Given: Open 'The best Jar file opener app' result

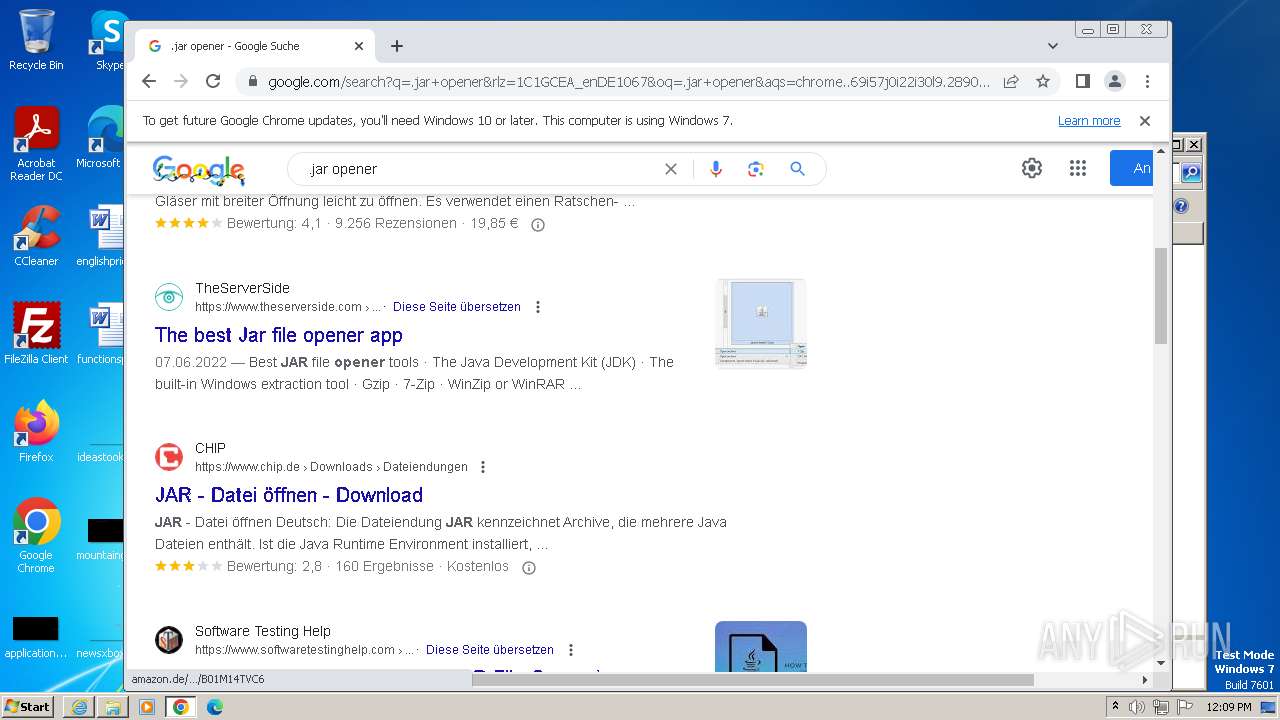Looking at the screenshot, I should pyautogui.click(x=279, y=335).
